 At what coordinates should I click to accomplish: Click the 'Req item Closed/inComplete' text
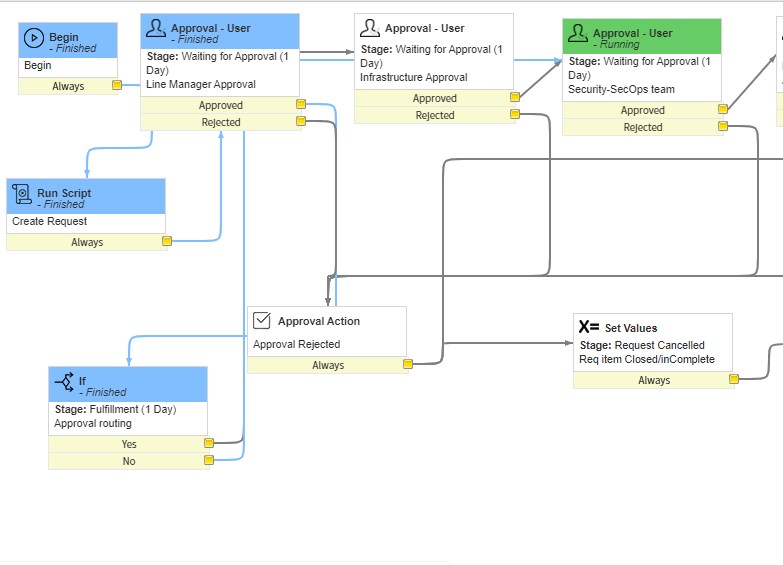coord(647,359)
